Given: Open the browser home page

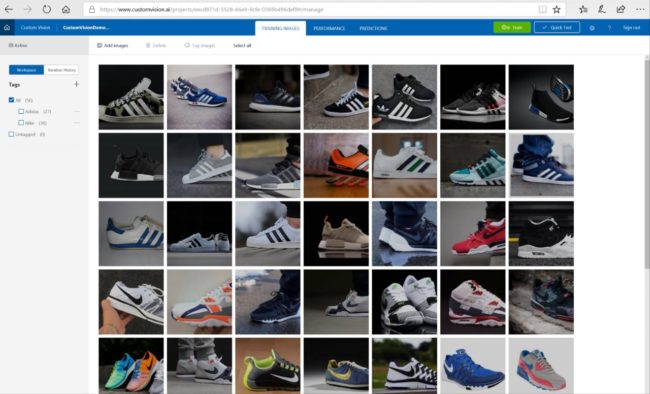Looking at the screenshot, I should pos(66,9).
